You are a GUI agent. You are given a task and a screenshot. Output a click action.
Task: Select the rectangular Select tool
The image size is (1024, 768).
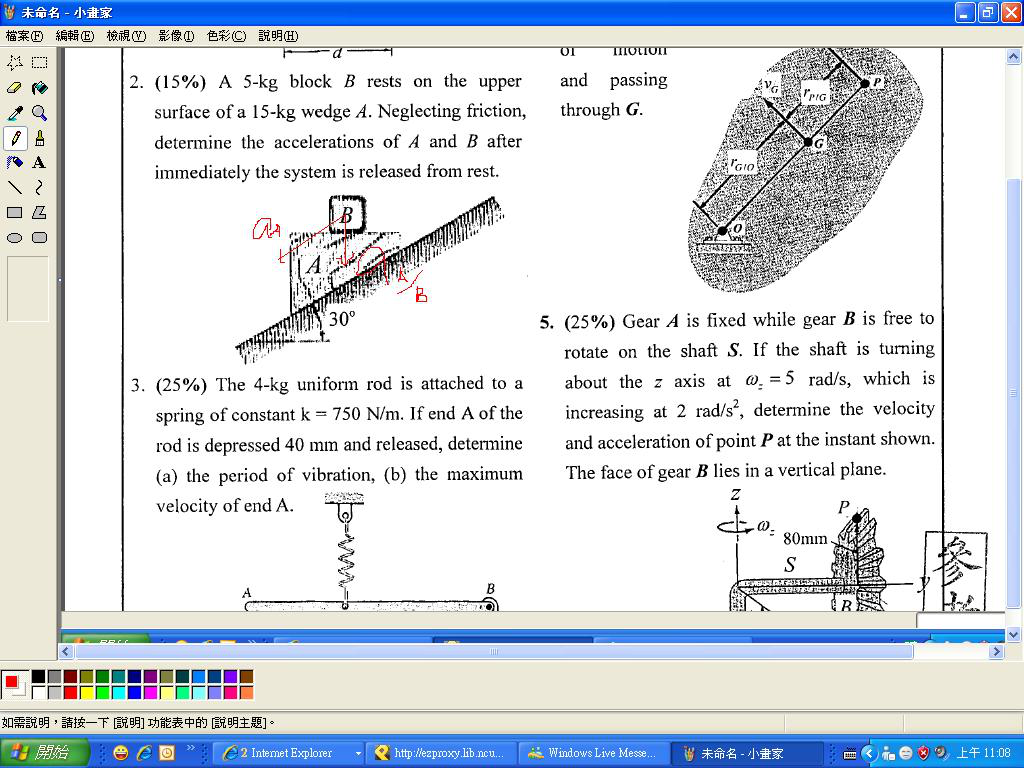click(x=39, y=63)
